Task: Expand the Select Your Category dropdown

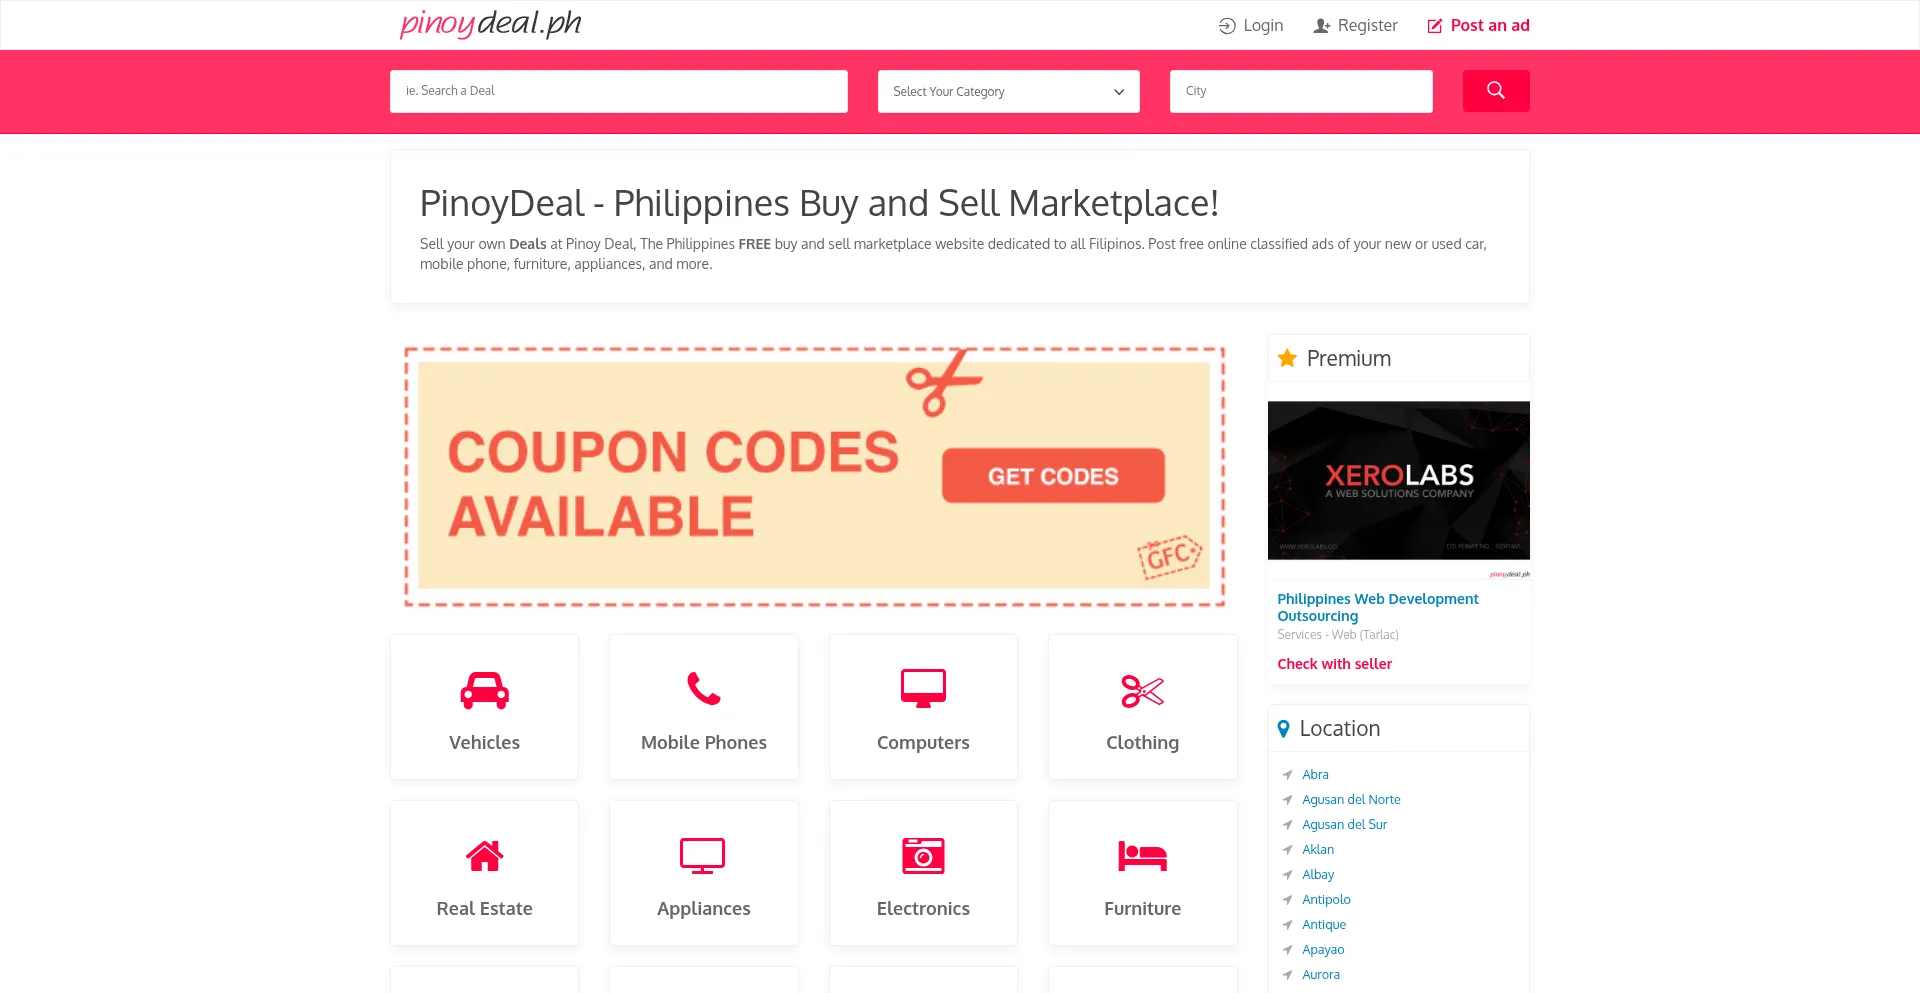Action: [x=1008, y=91]
